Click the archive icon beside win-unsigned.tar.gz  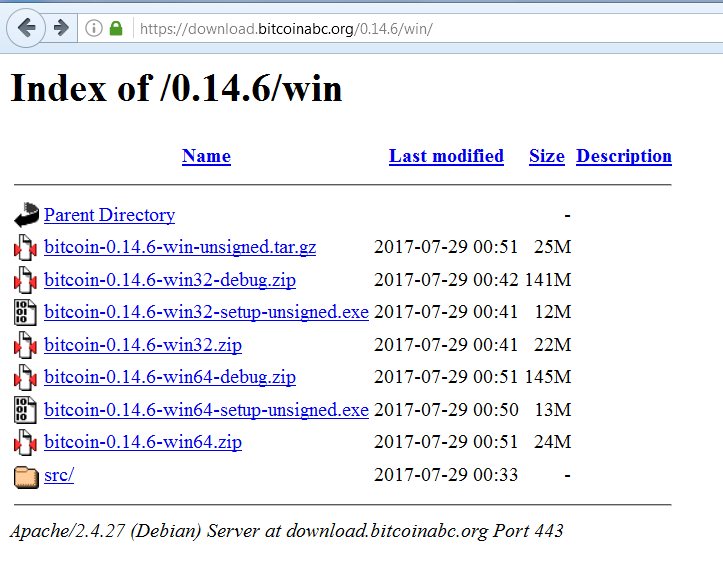[25, 247]
